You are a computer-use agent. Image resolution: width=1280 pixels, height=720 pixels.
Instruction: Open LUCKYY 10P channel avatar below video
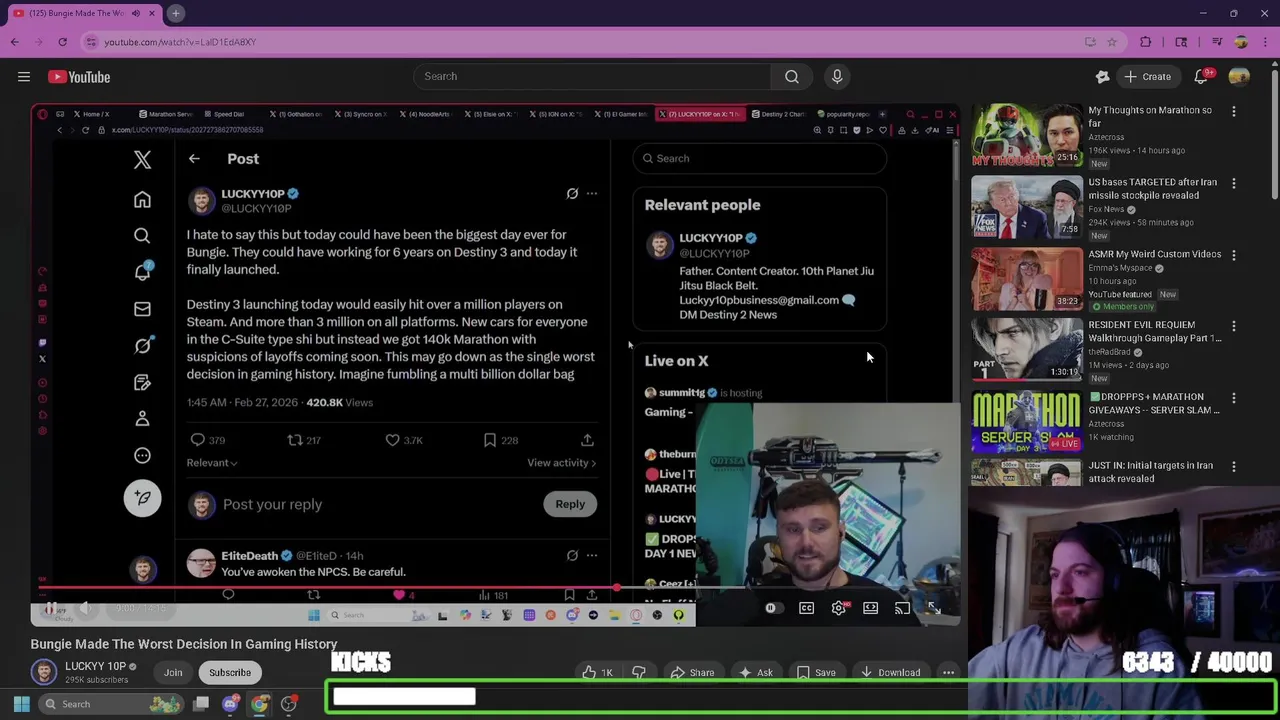pyautogui.click(x=44, y=672)
